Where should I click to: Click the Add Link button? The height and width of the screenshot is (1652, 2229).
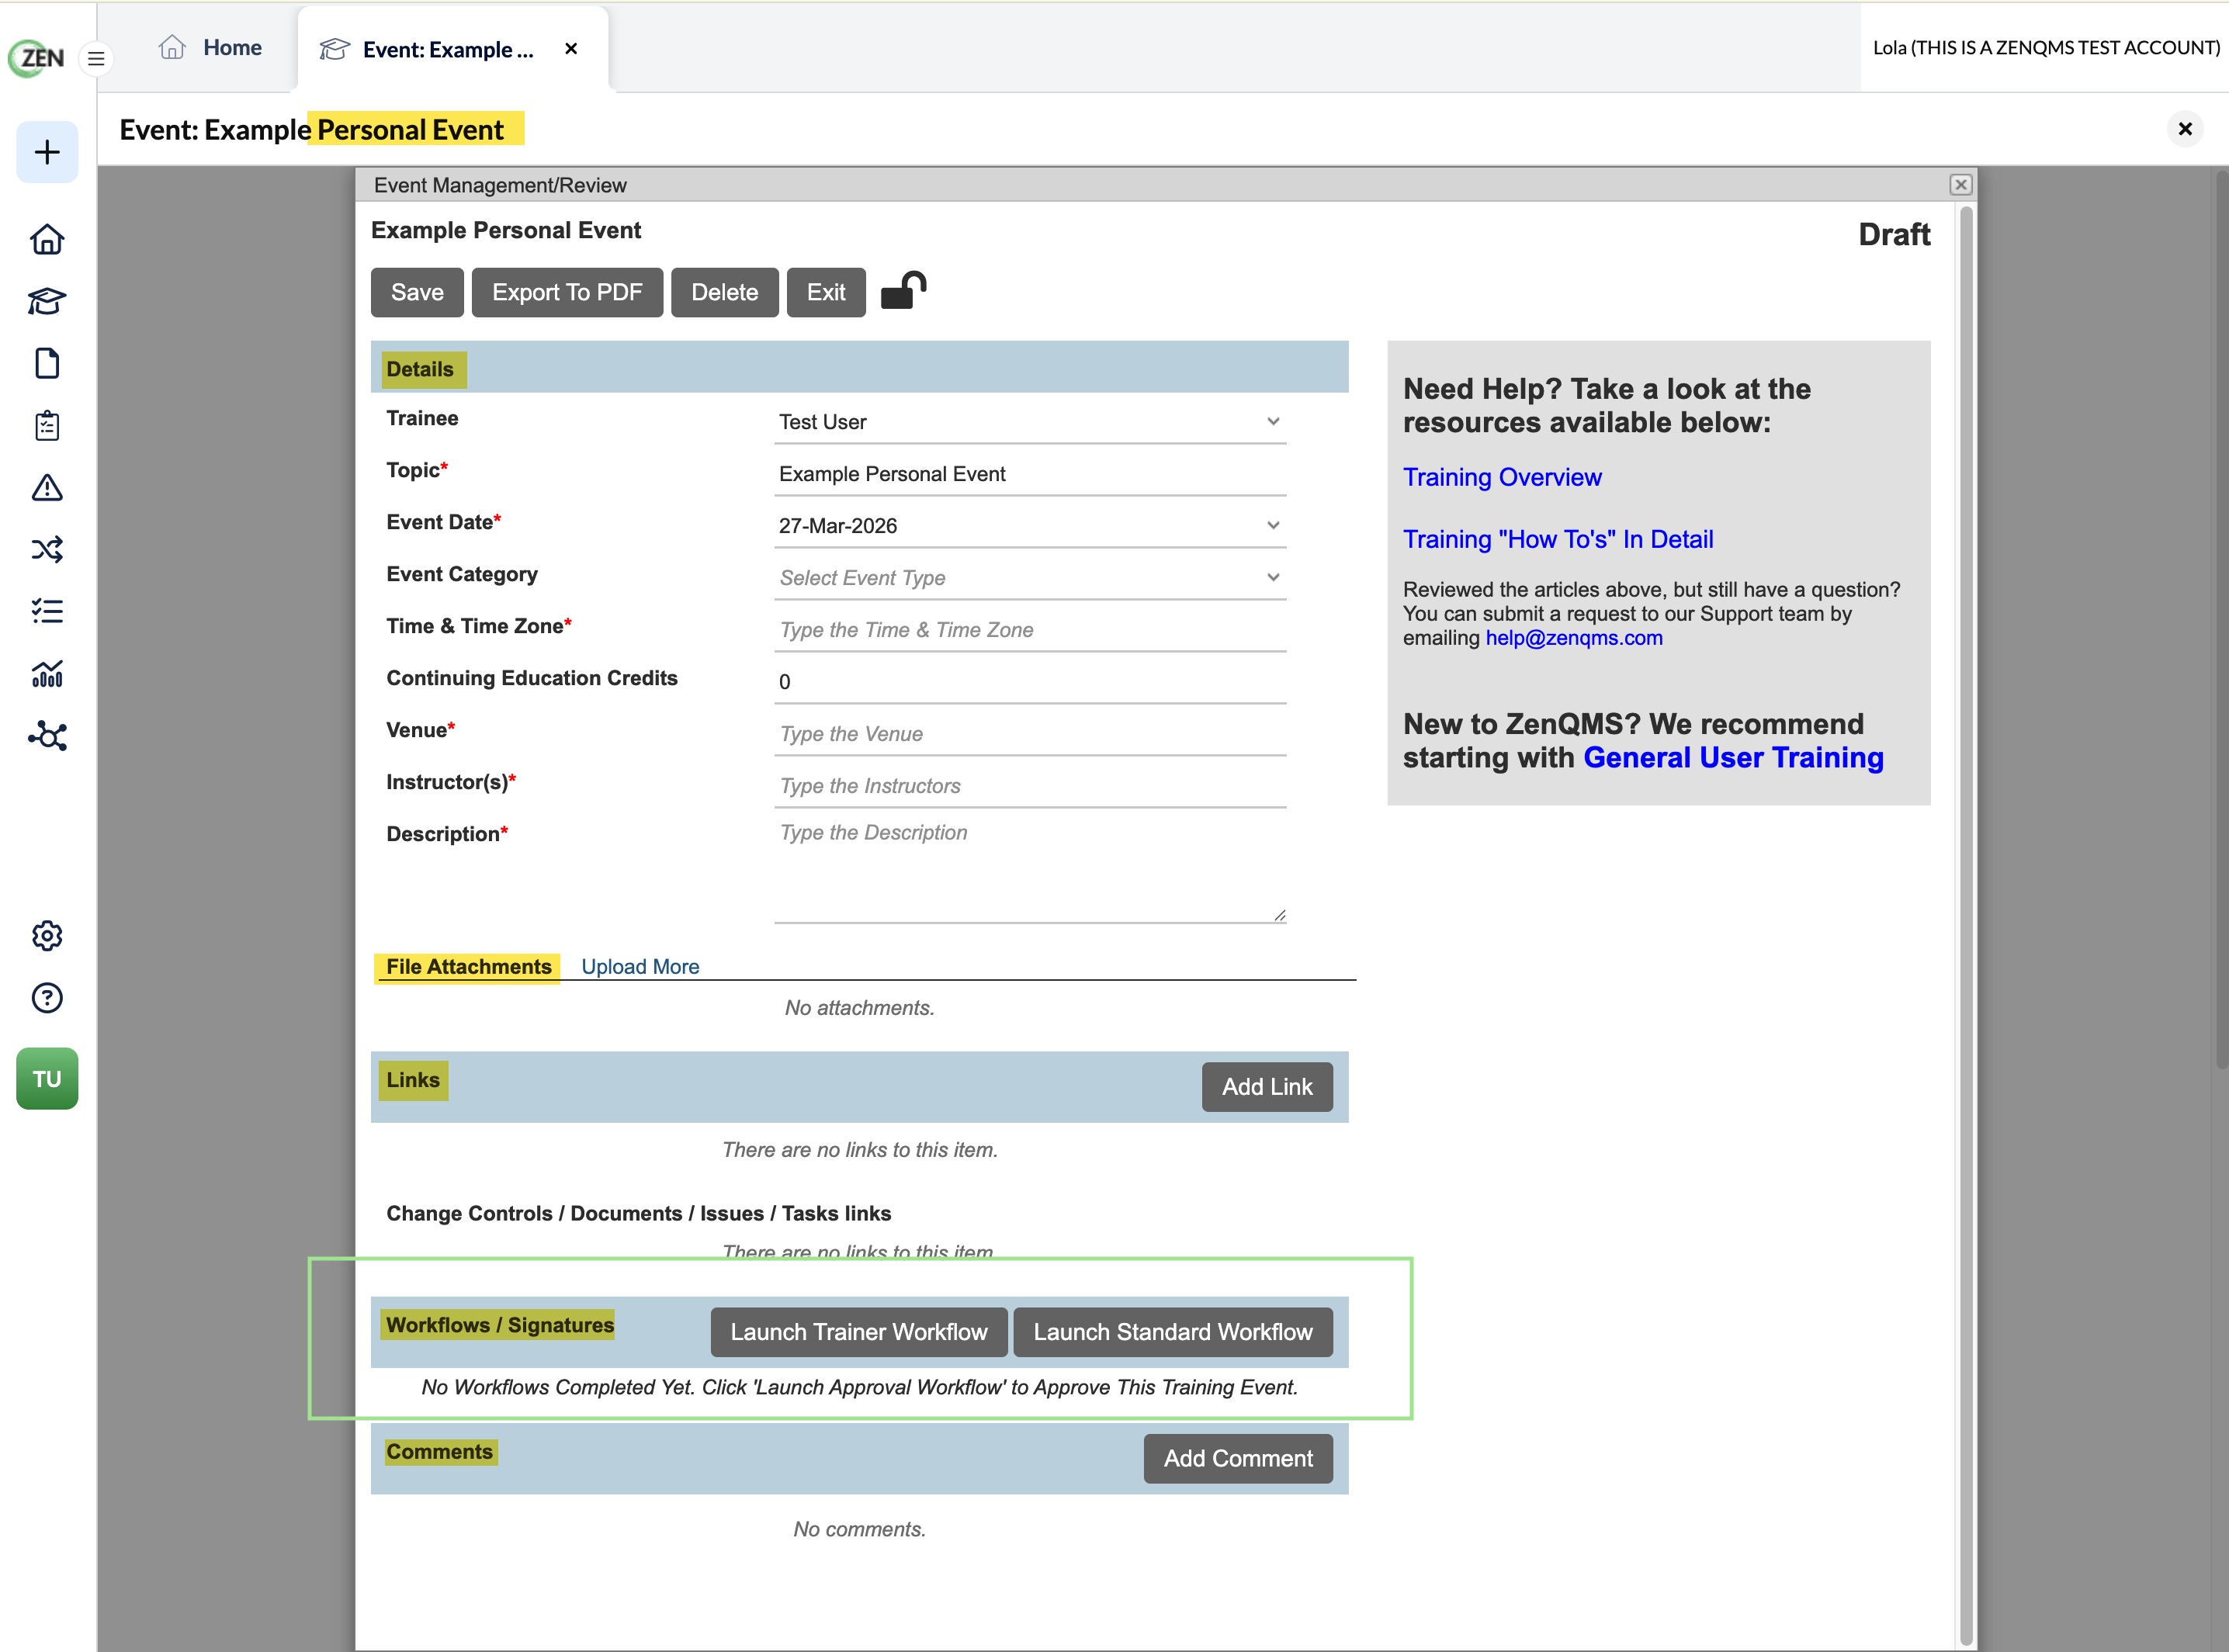[1267, 1087]
